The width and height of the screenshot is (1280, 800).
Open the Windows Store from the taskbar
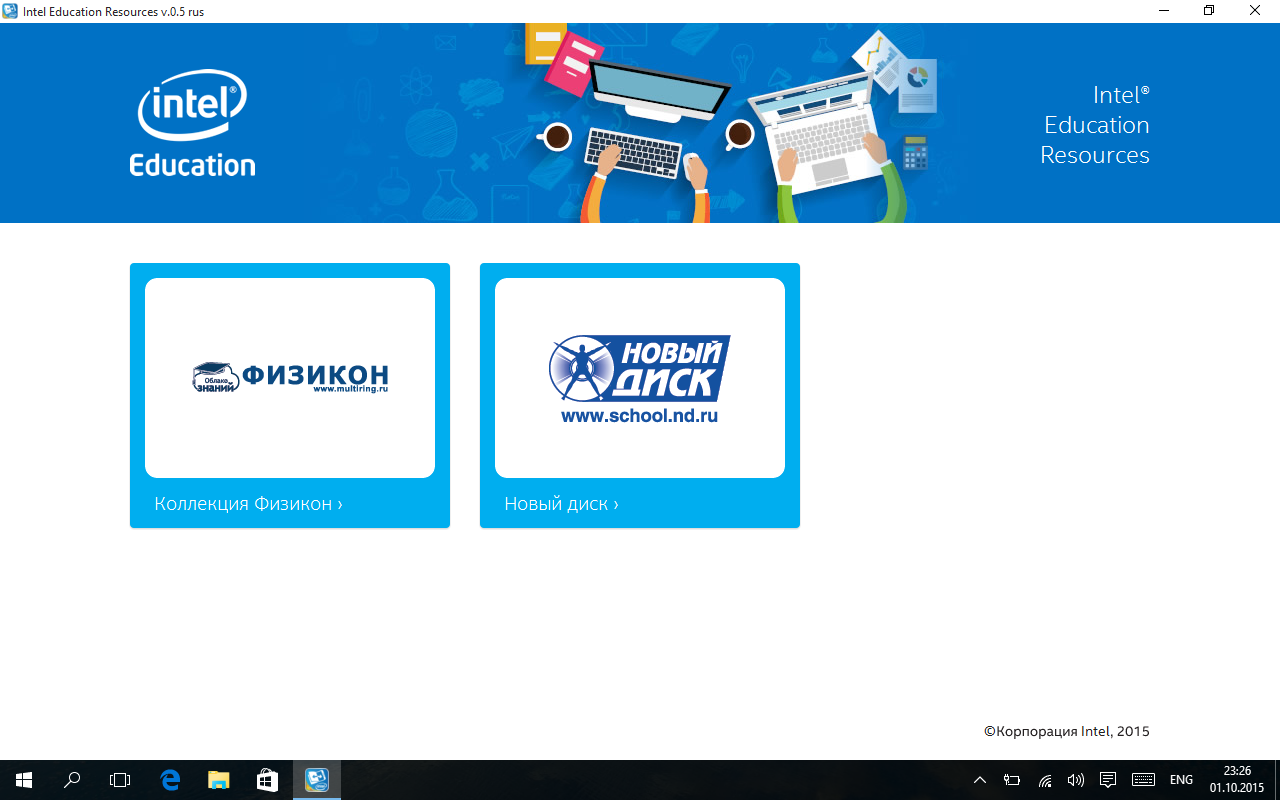[x=267, y=780]
